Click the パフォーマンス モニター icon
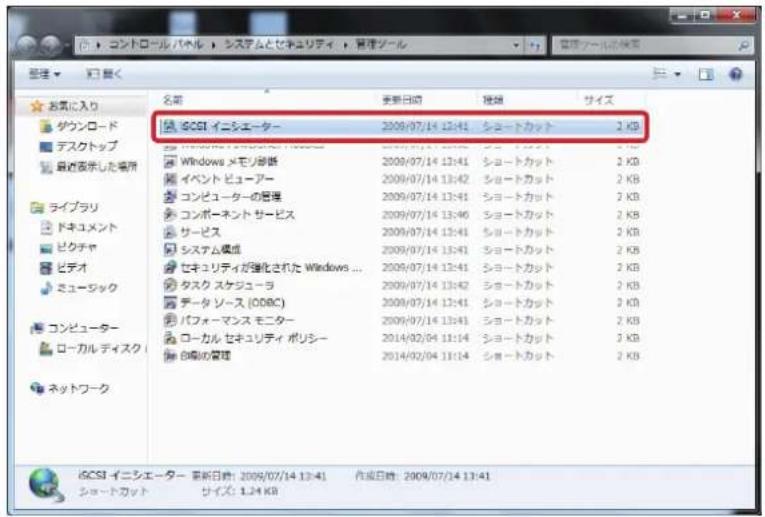This screenshot has width=765, height=517. (169, 320)
